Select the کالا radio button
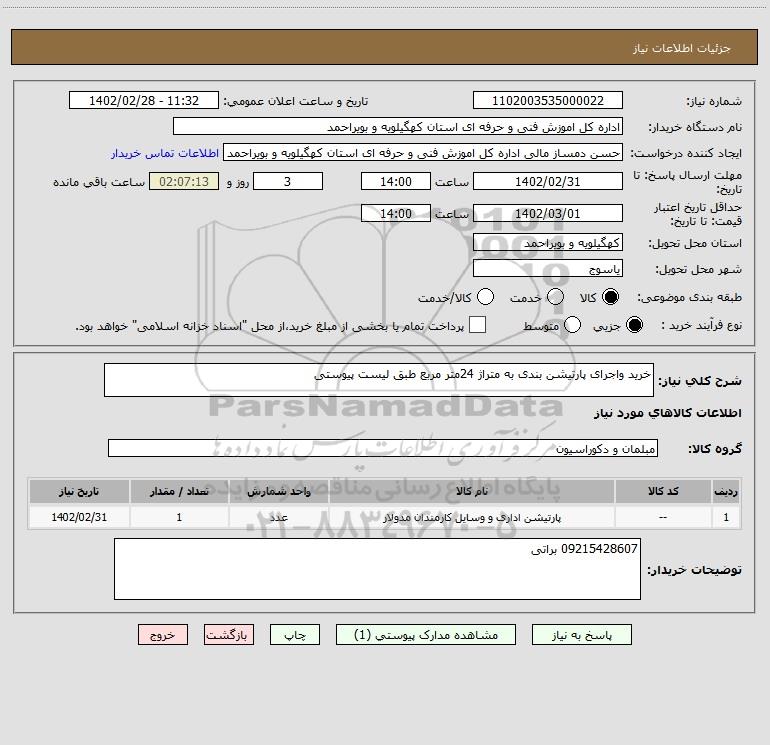This screenshot has width=770, height=745. [x=610, y=297]
